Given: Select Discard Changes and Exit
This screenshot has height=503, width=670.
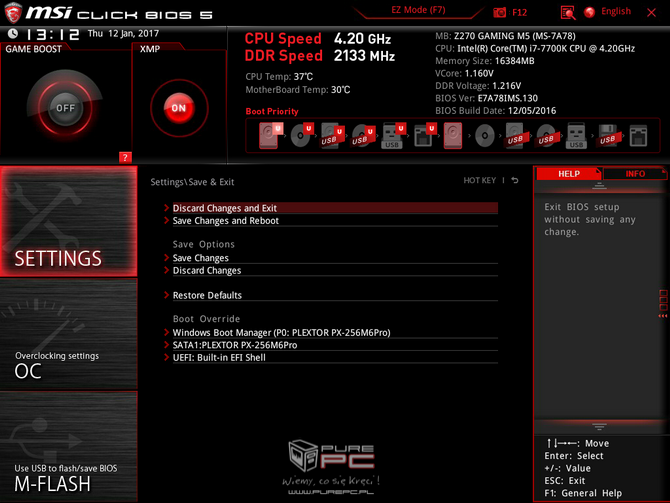Looking at the screenshot, I should [x=335, y=208].
